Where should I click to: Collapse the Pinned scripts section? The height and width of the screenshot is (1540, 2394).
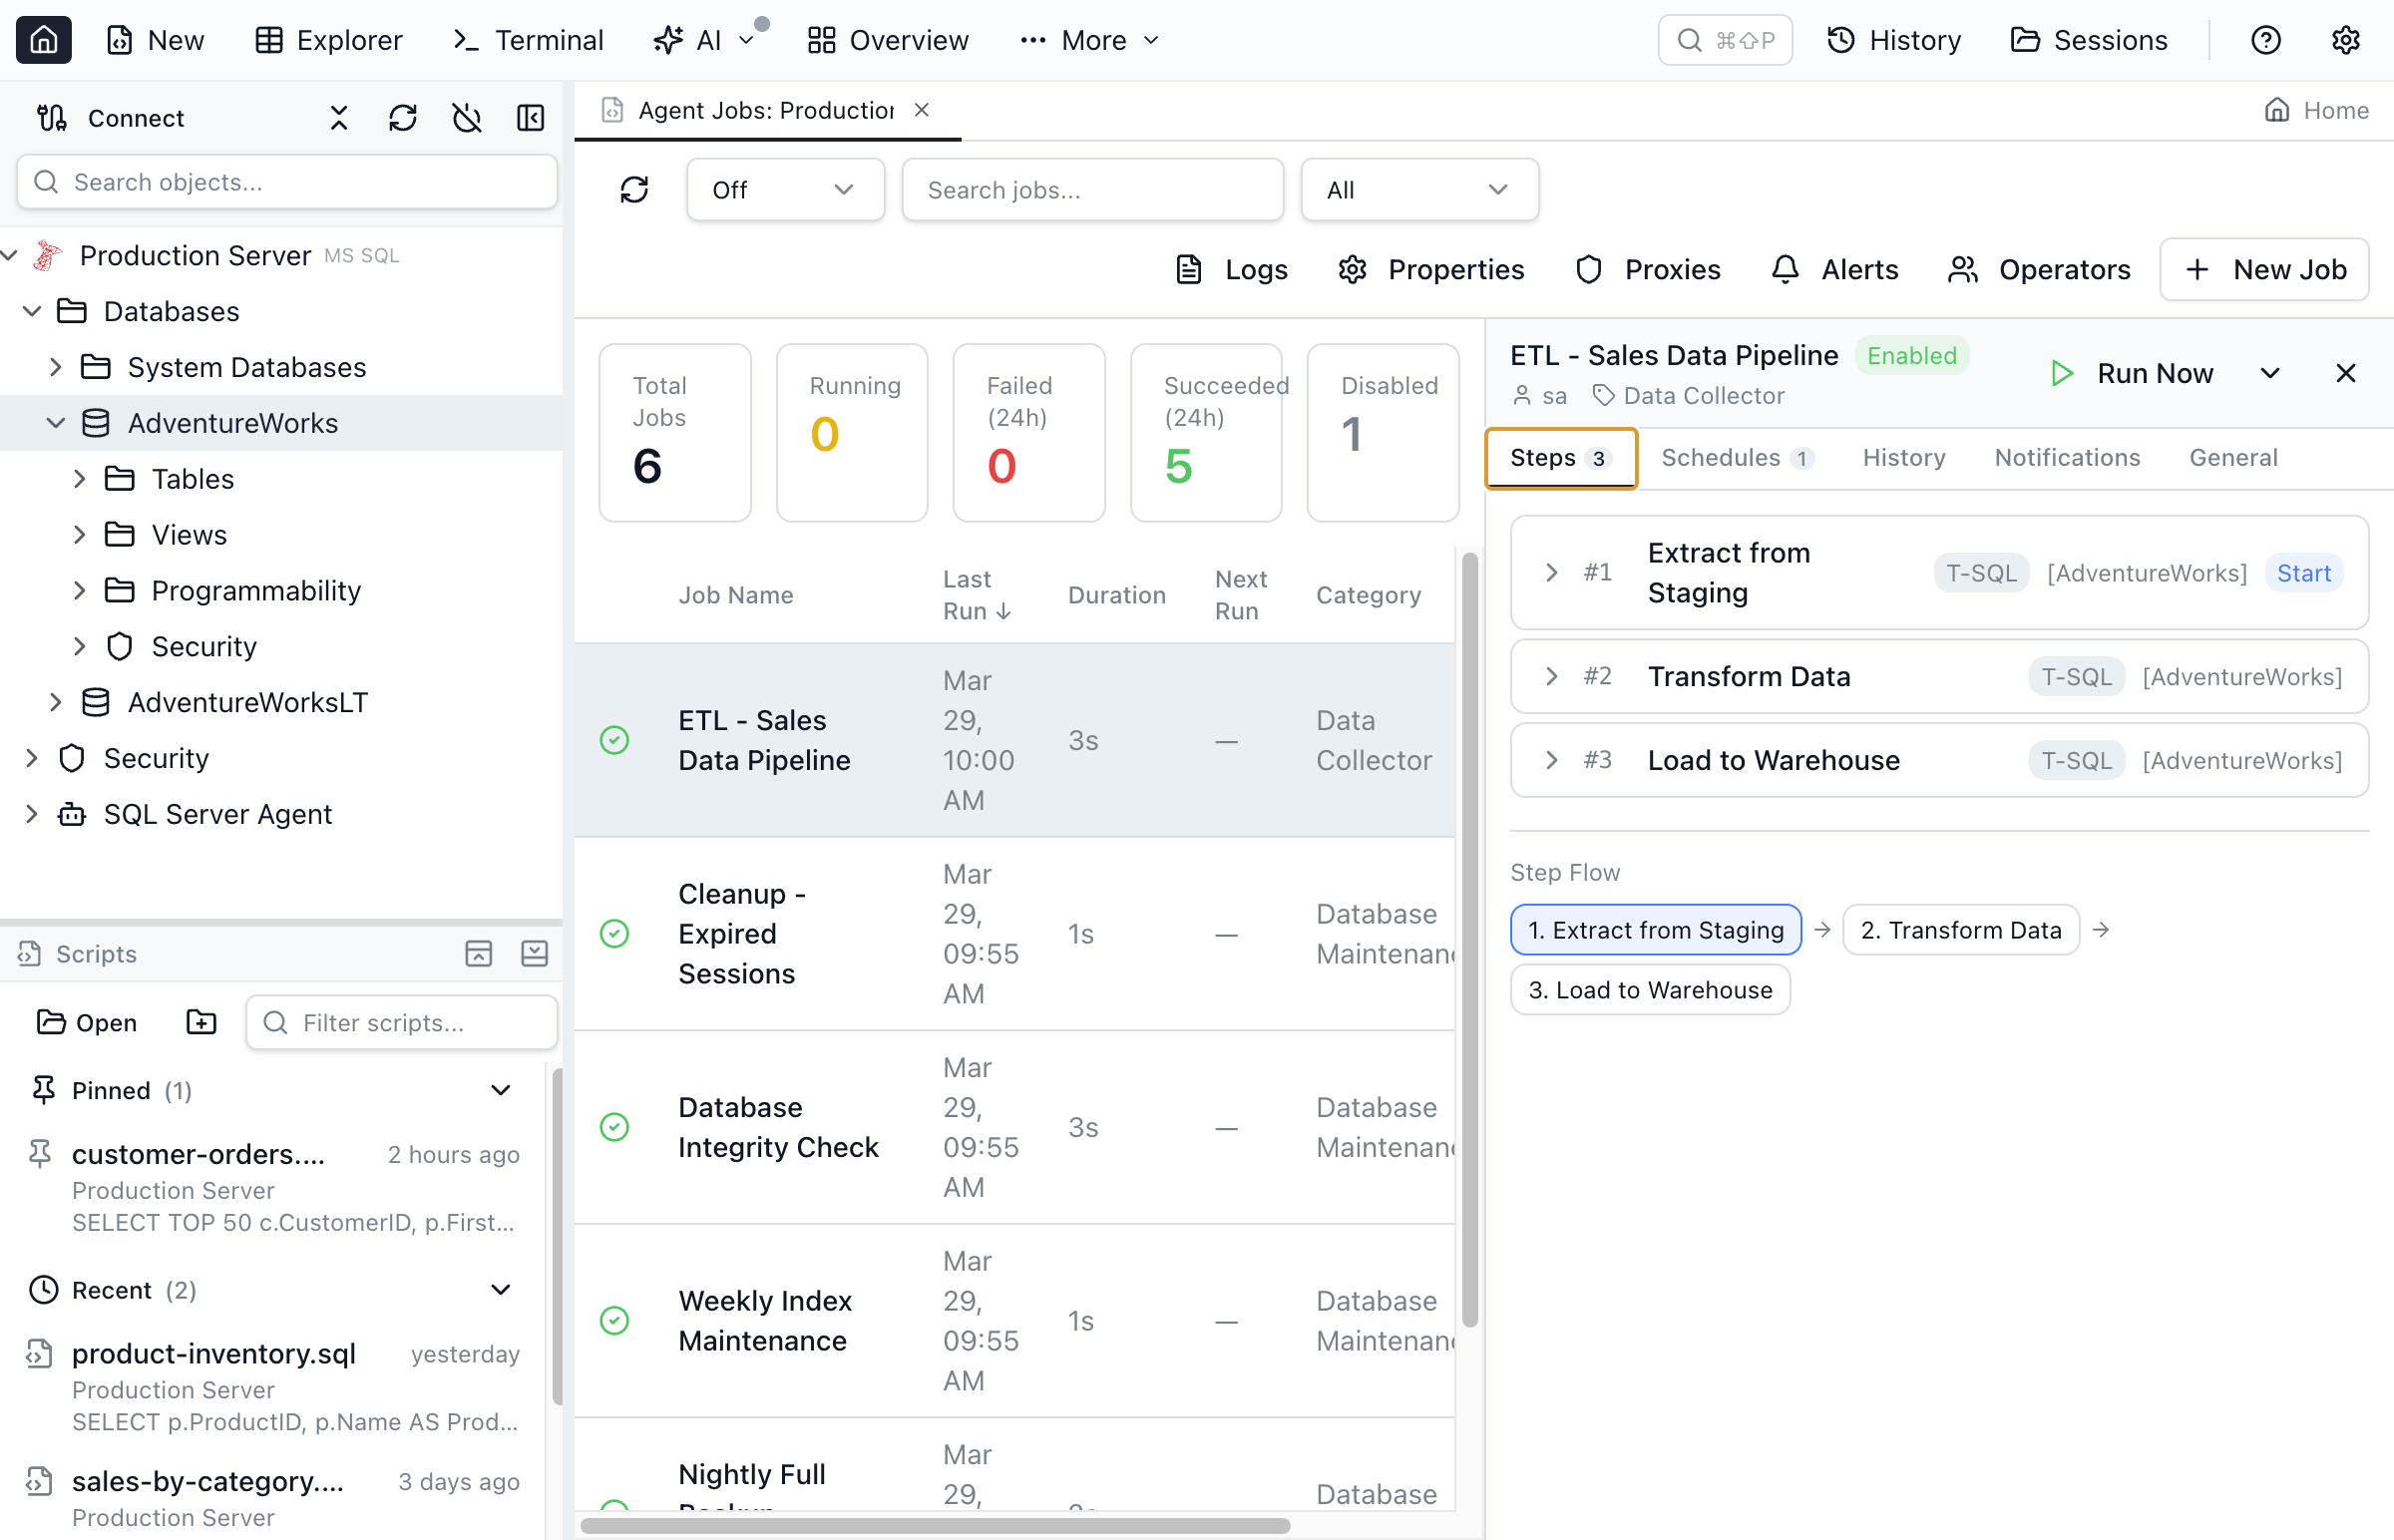[500, 1089]
